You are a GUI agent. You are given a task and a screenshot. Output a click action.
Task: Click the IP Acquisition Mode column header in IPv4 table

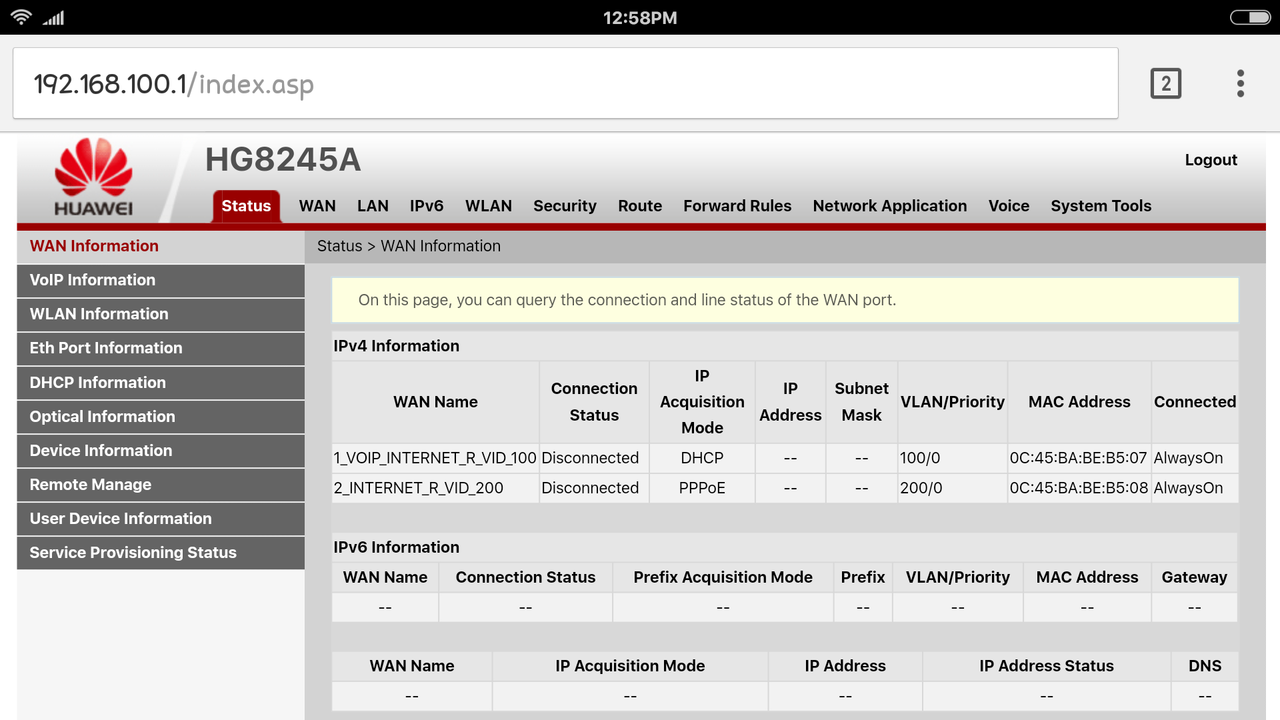click(x=702, y=402)
